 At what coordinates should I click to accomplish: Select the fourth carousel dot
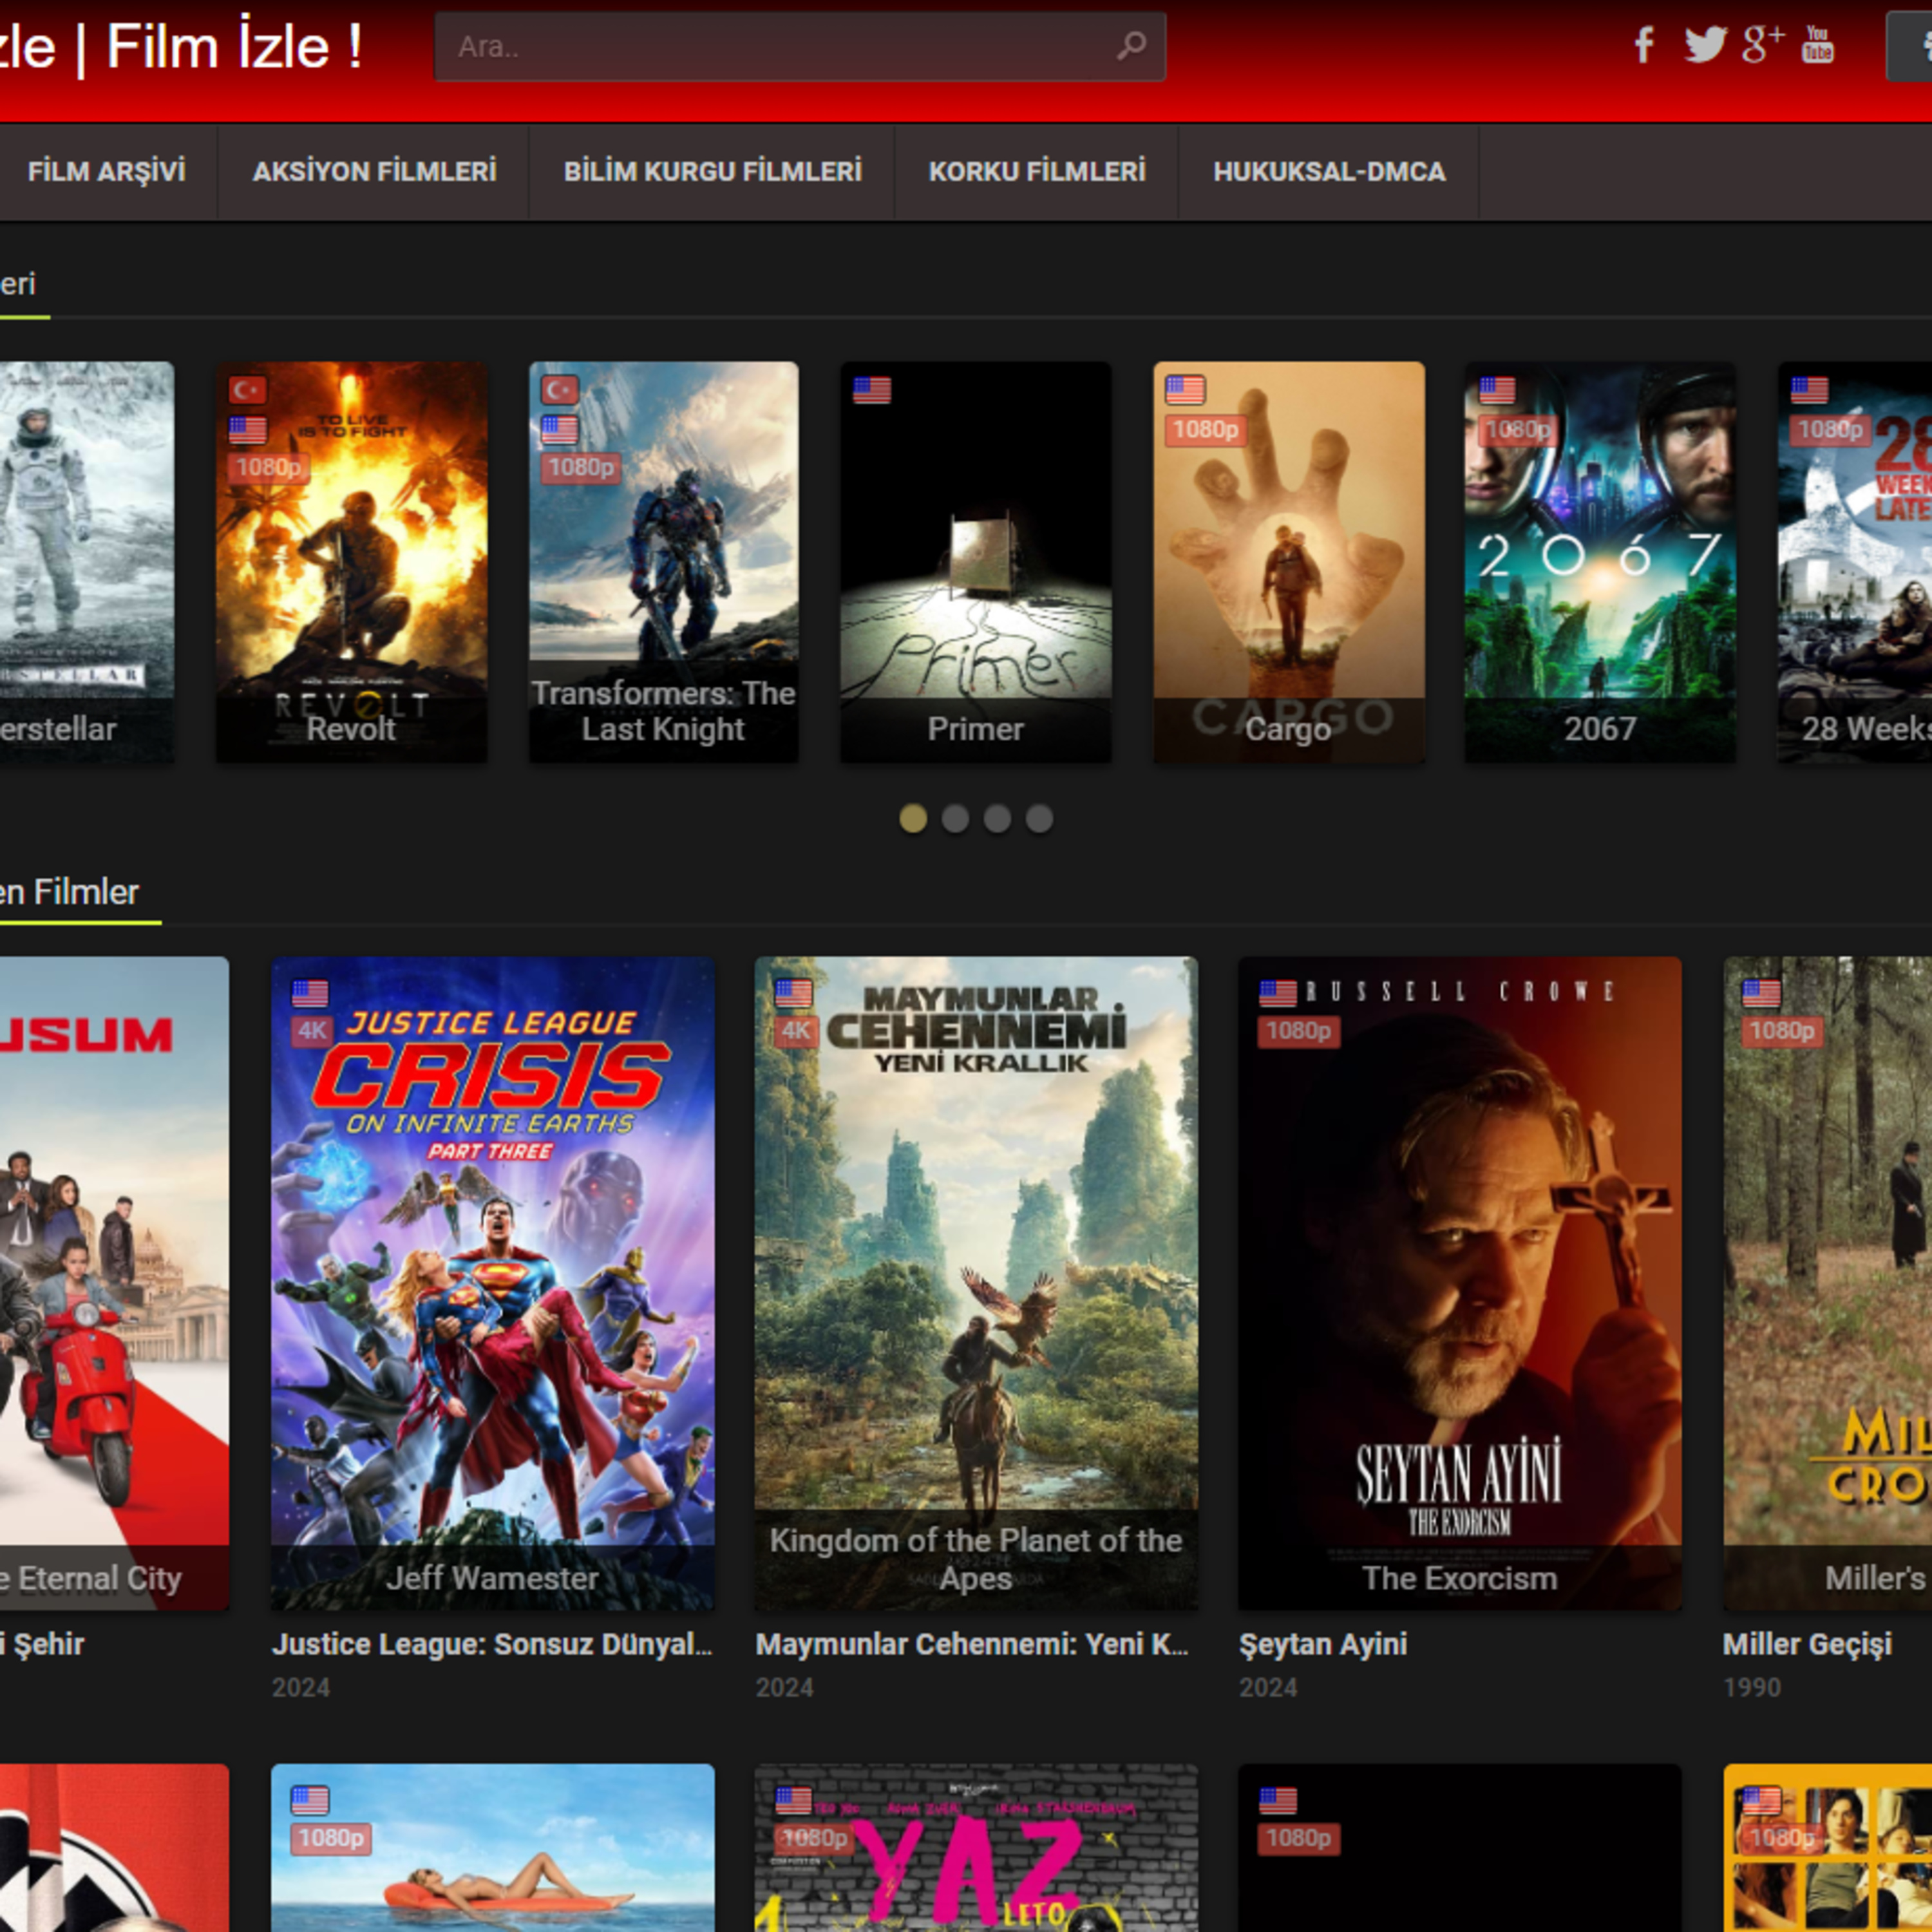tap(1040, 819)
